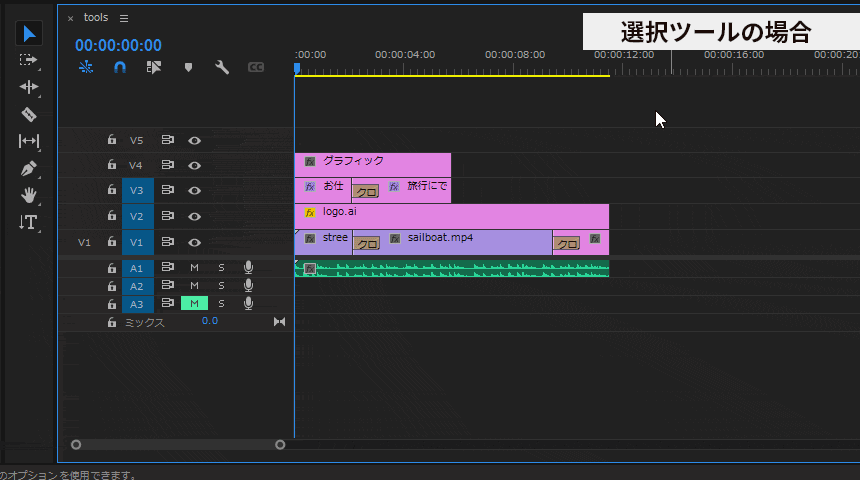Image resolution: width=860 pixels, height=480 pixels.
Task: Solo track A1
Action: [221, 268]
